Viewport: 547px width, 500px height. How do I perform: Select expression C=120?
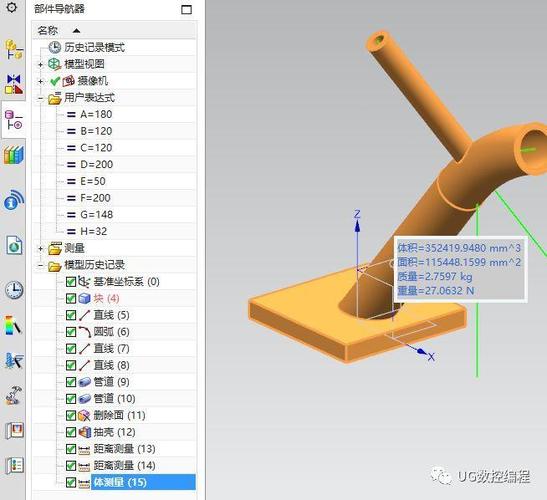pyautogui.click(x=96, y=148)
